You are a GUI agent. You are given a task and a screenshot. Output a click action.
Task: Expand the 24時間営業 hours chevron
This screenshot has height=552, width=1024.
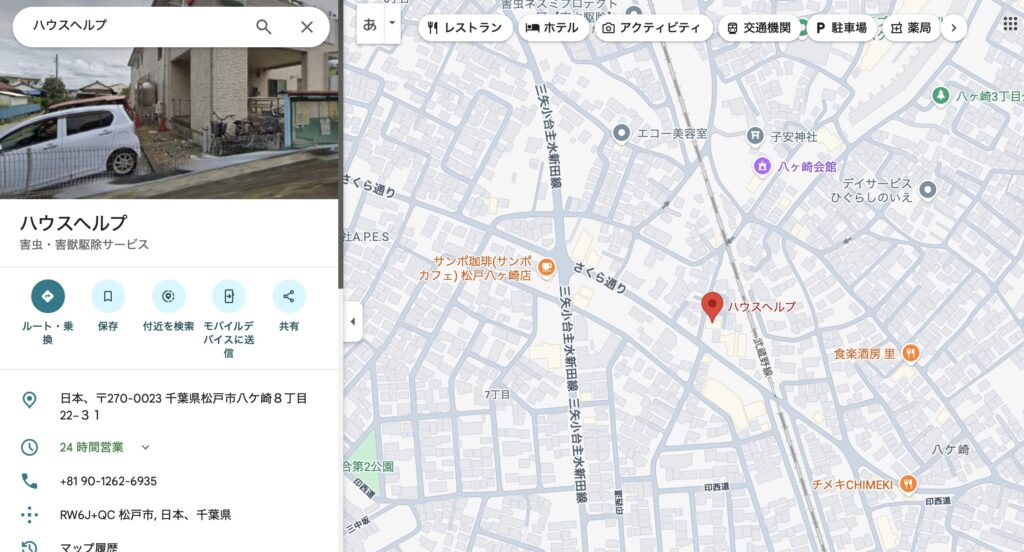[x=145, y=447]
